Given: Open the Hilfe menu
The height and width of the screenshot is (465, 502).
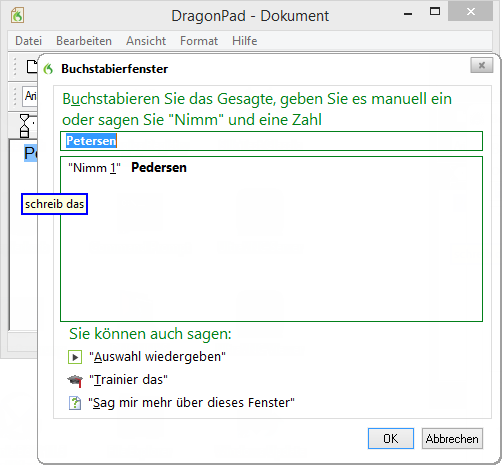Looking at the screenshot, I should click(244, 41).
